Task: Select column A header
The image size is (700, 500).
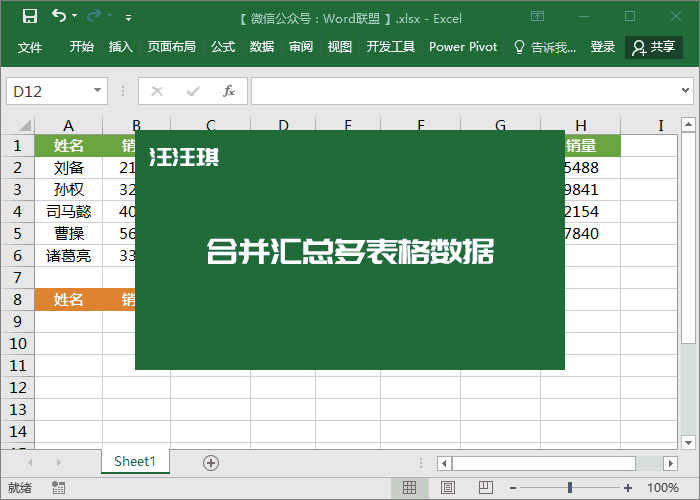Action: (x=68, y=125)
